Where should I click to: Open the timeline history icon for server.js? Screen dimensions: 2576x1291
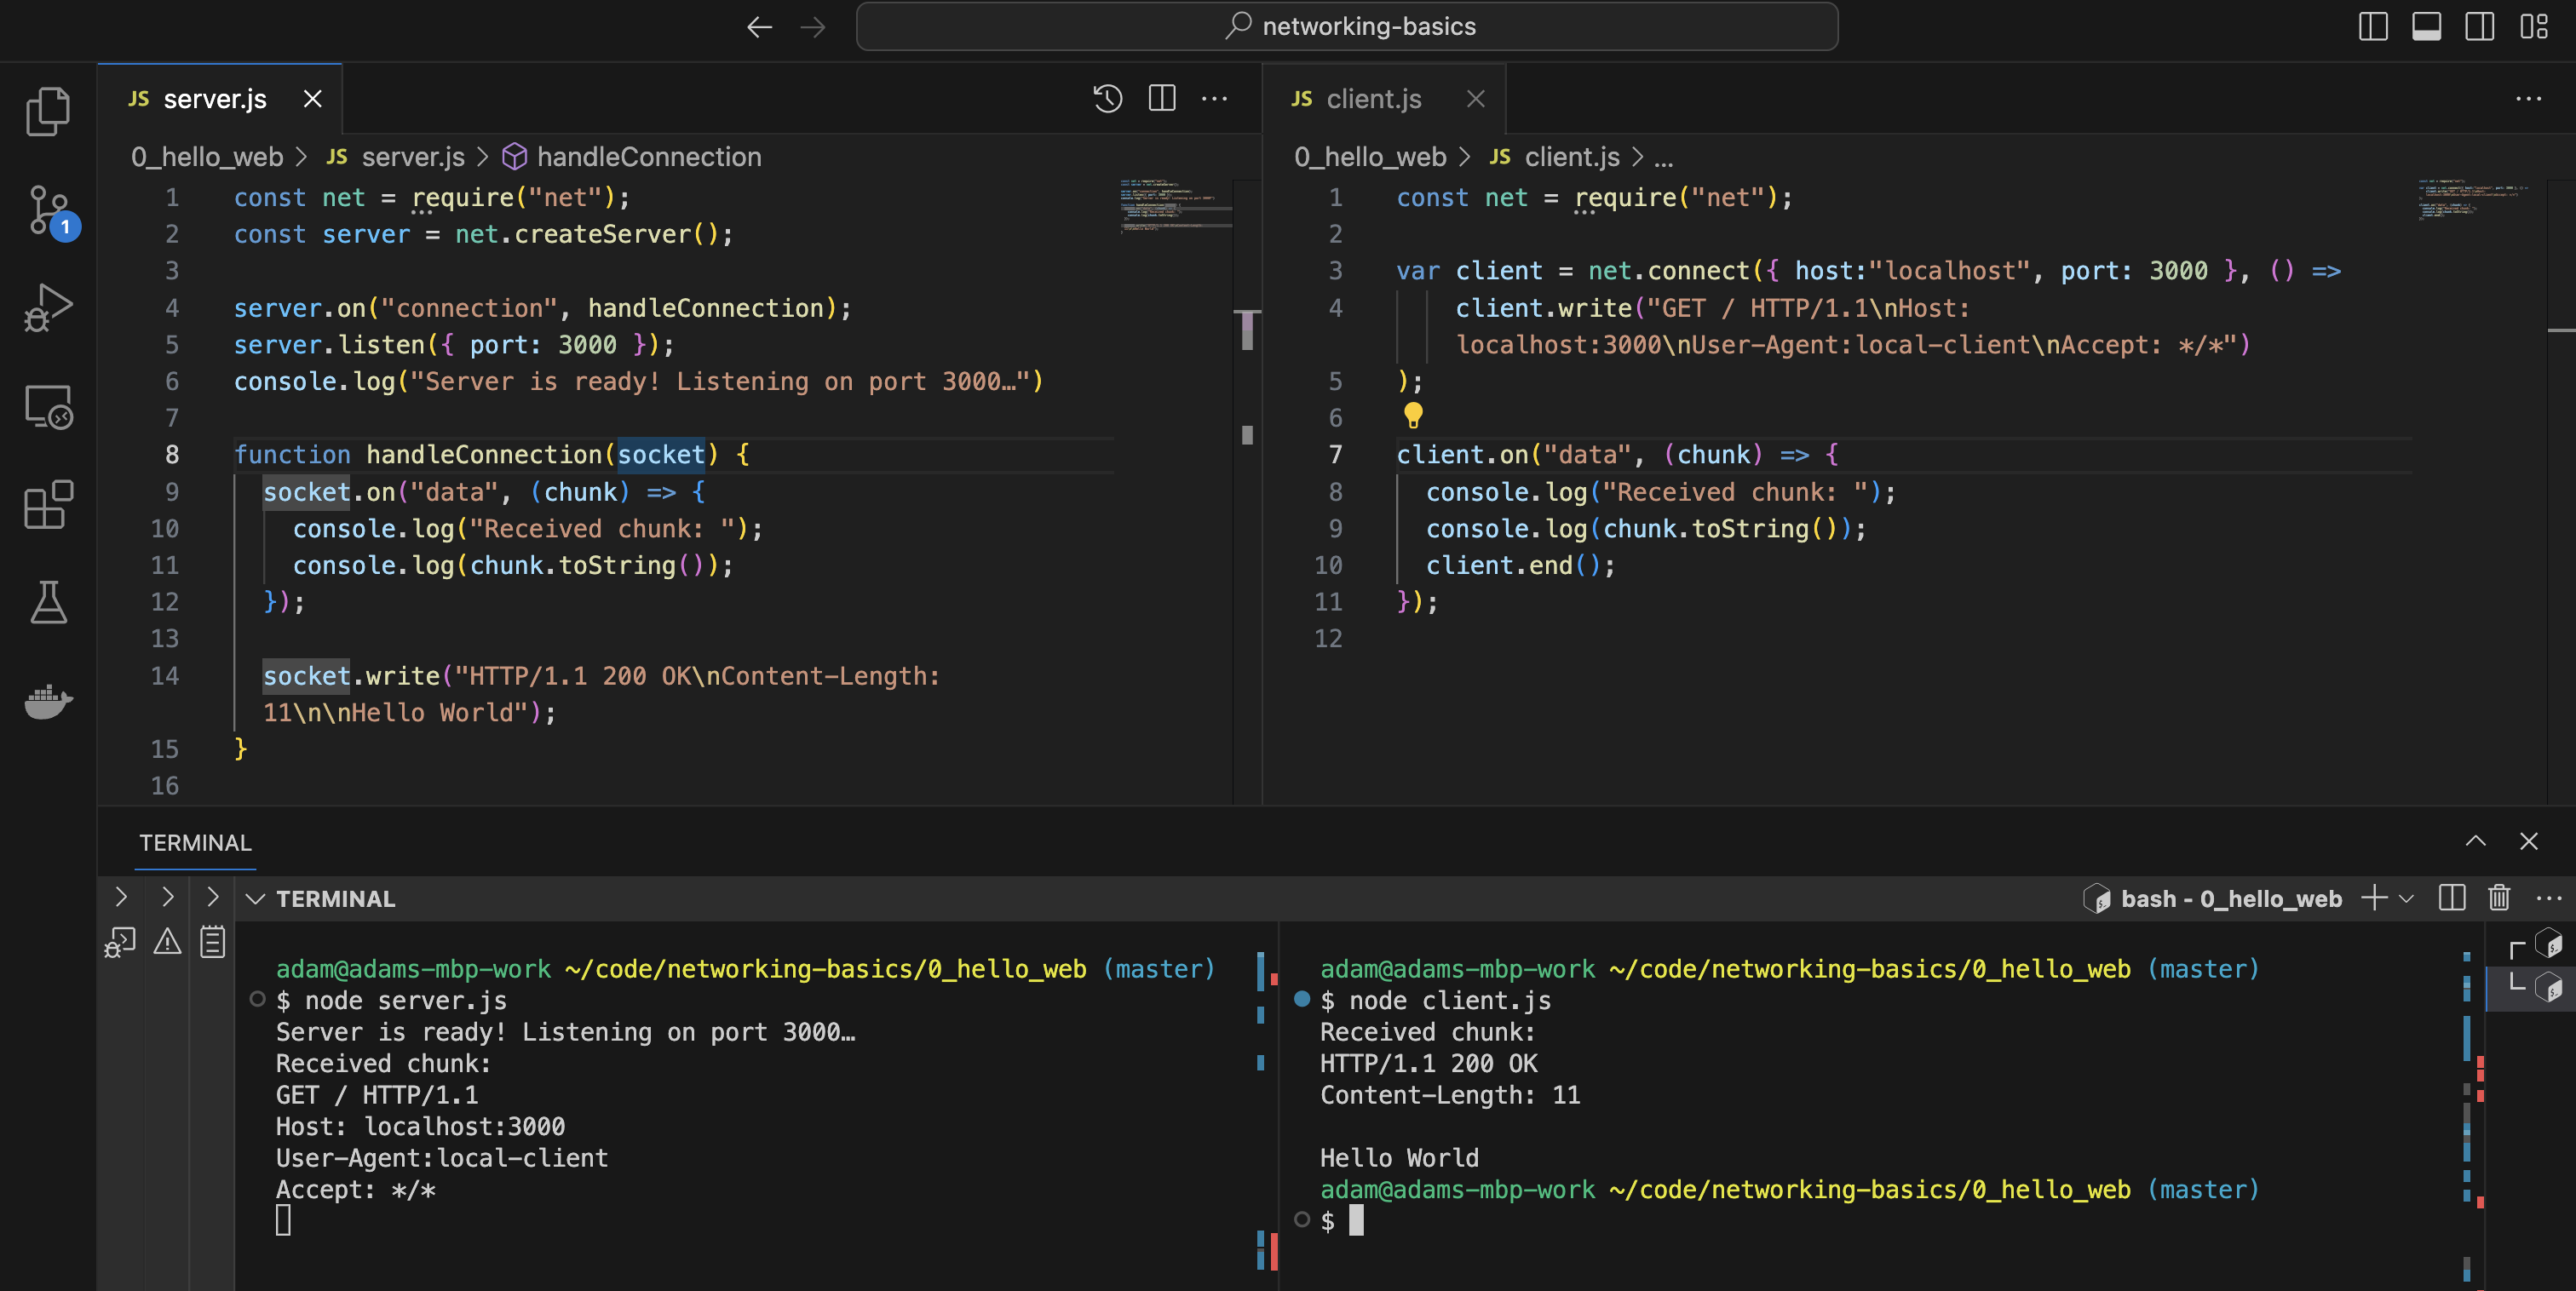pos(1107,98)
